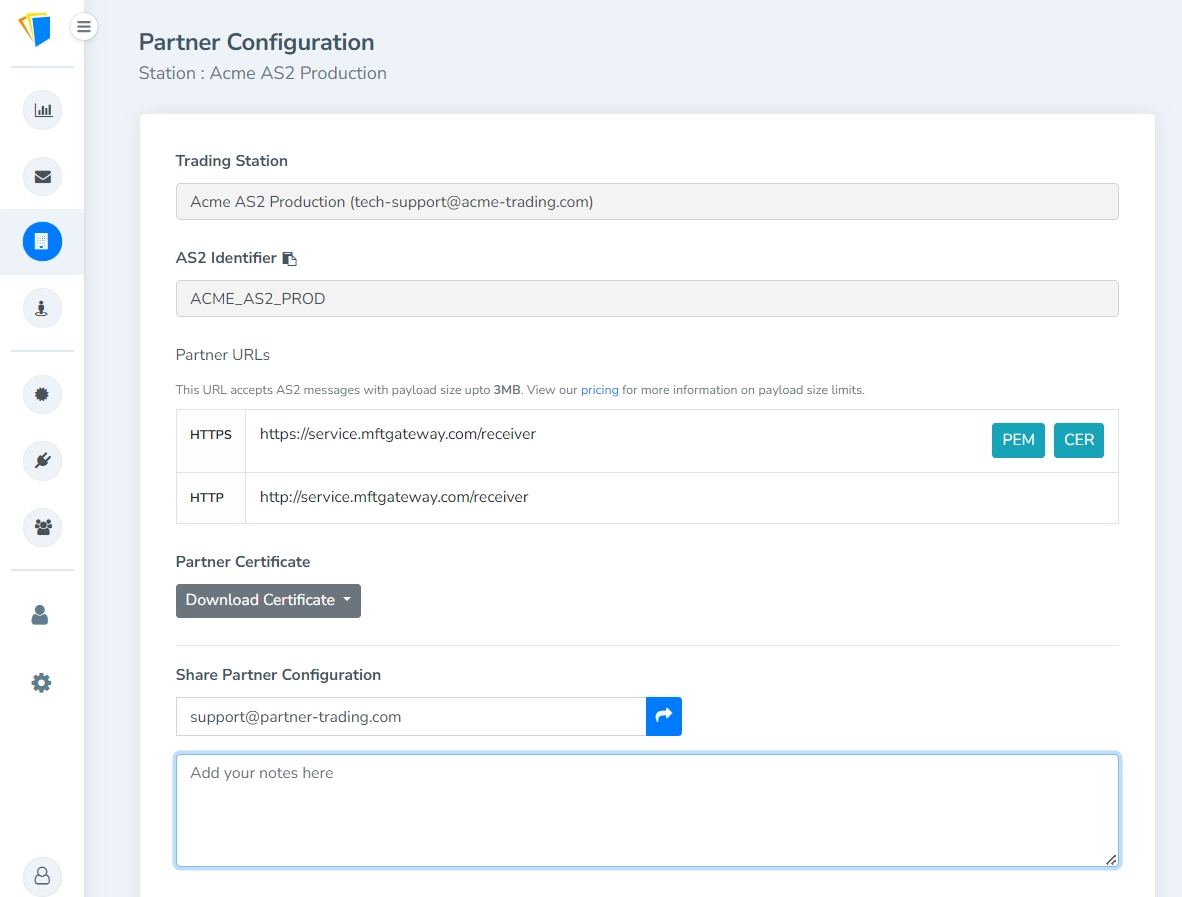1182x897 pixels.
Task: Open the pricing link for payload size limits
Action: 599,390
